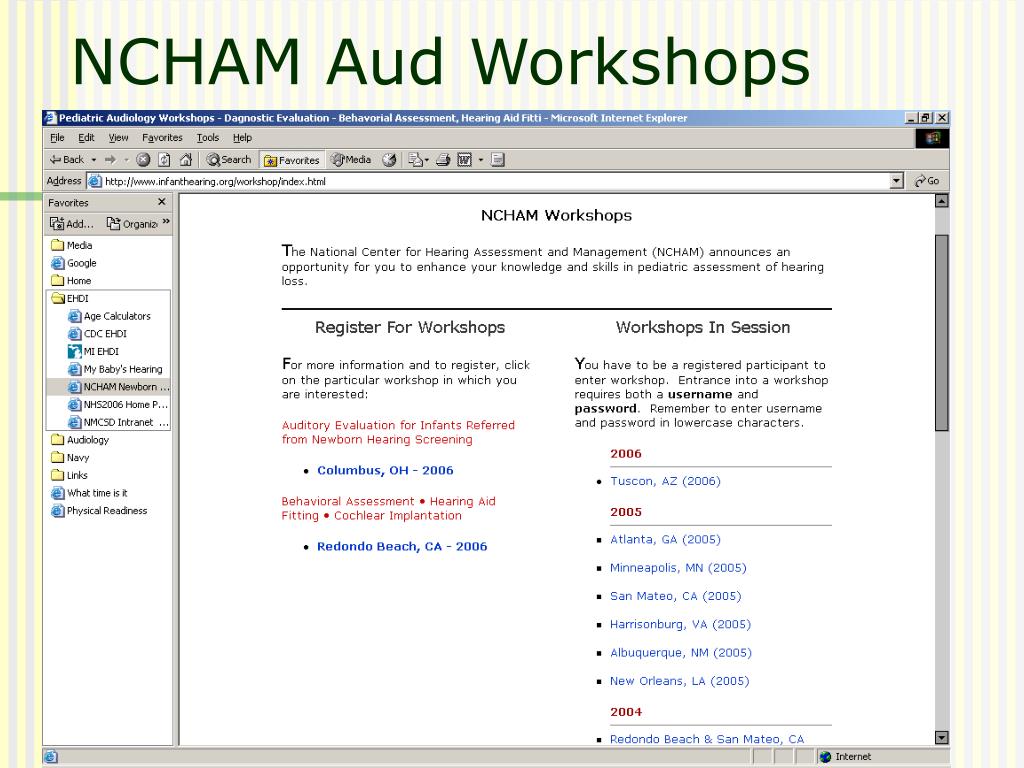Open Minneapolis, MN (2005) link
The width and height of the screenshot is (1024, 768).
(x=678, y=568)
